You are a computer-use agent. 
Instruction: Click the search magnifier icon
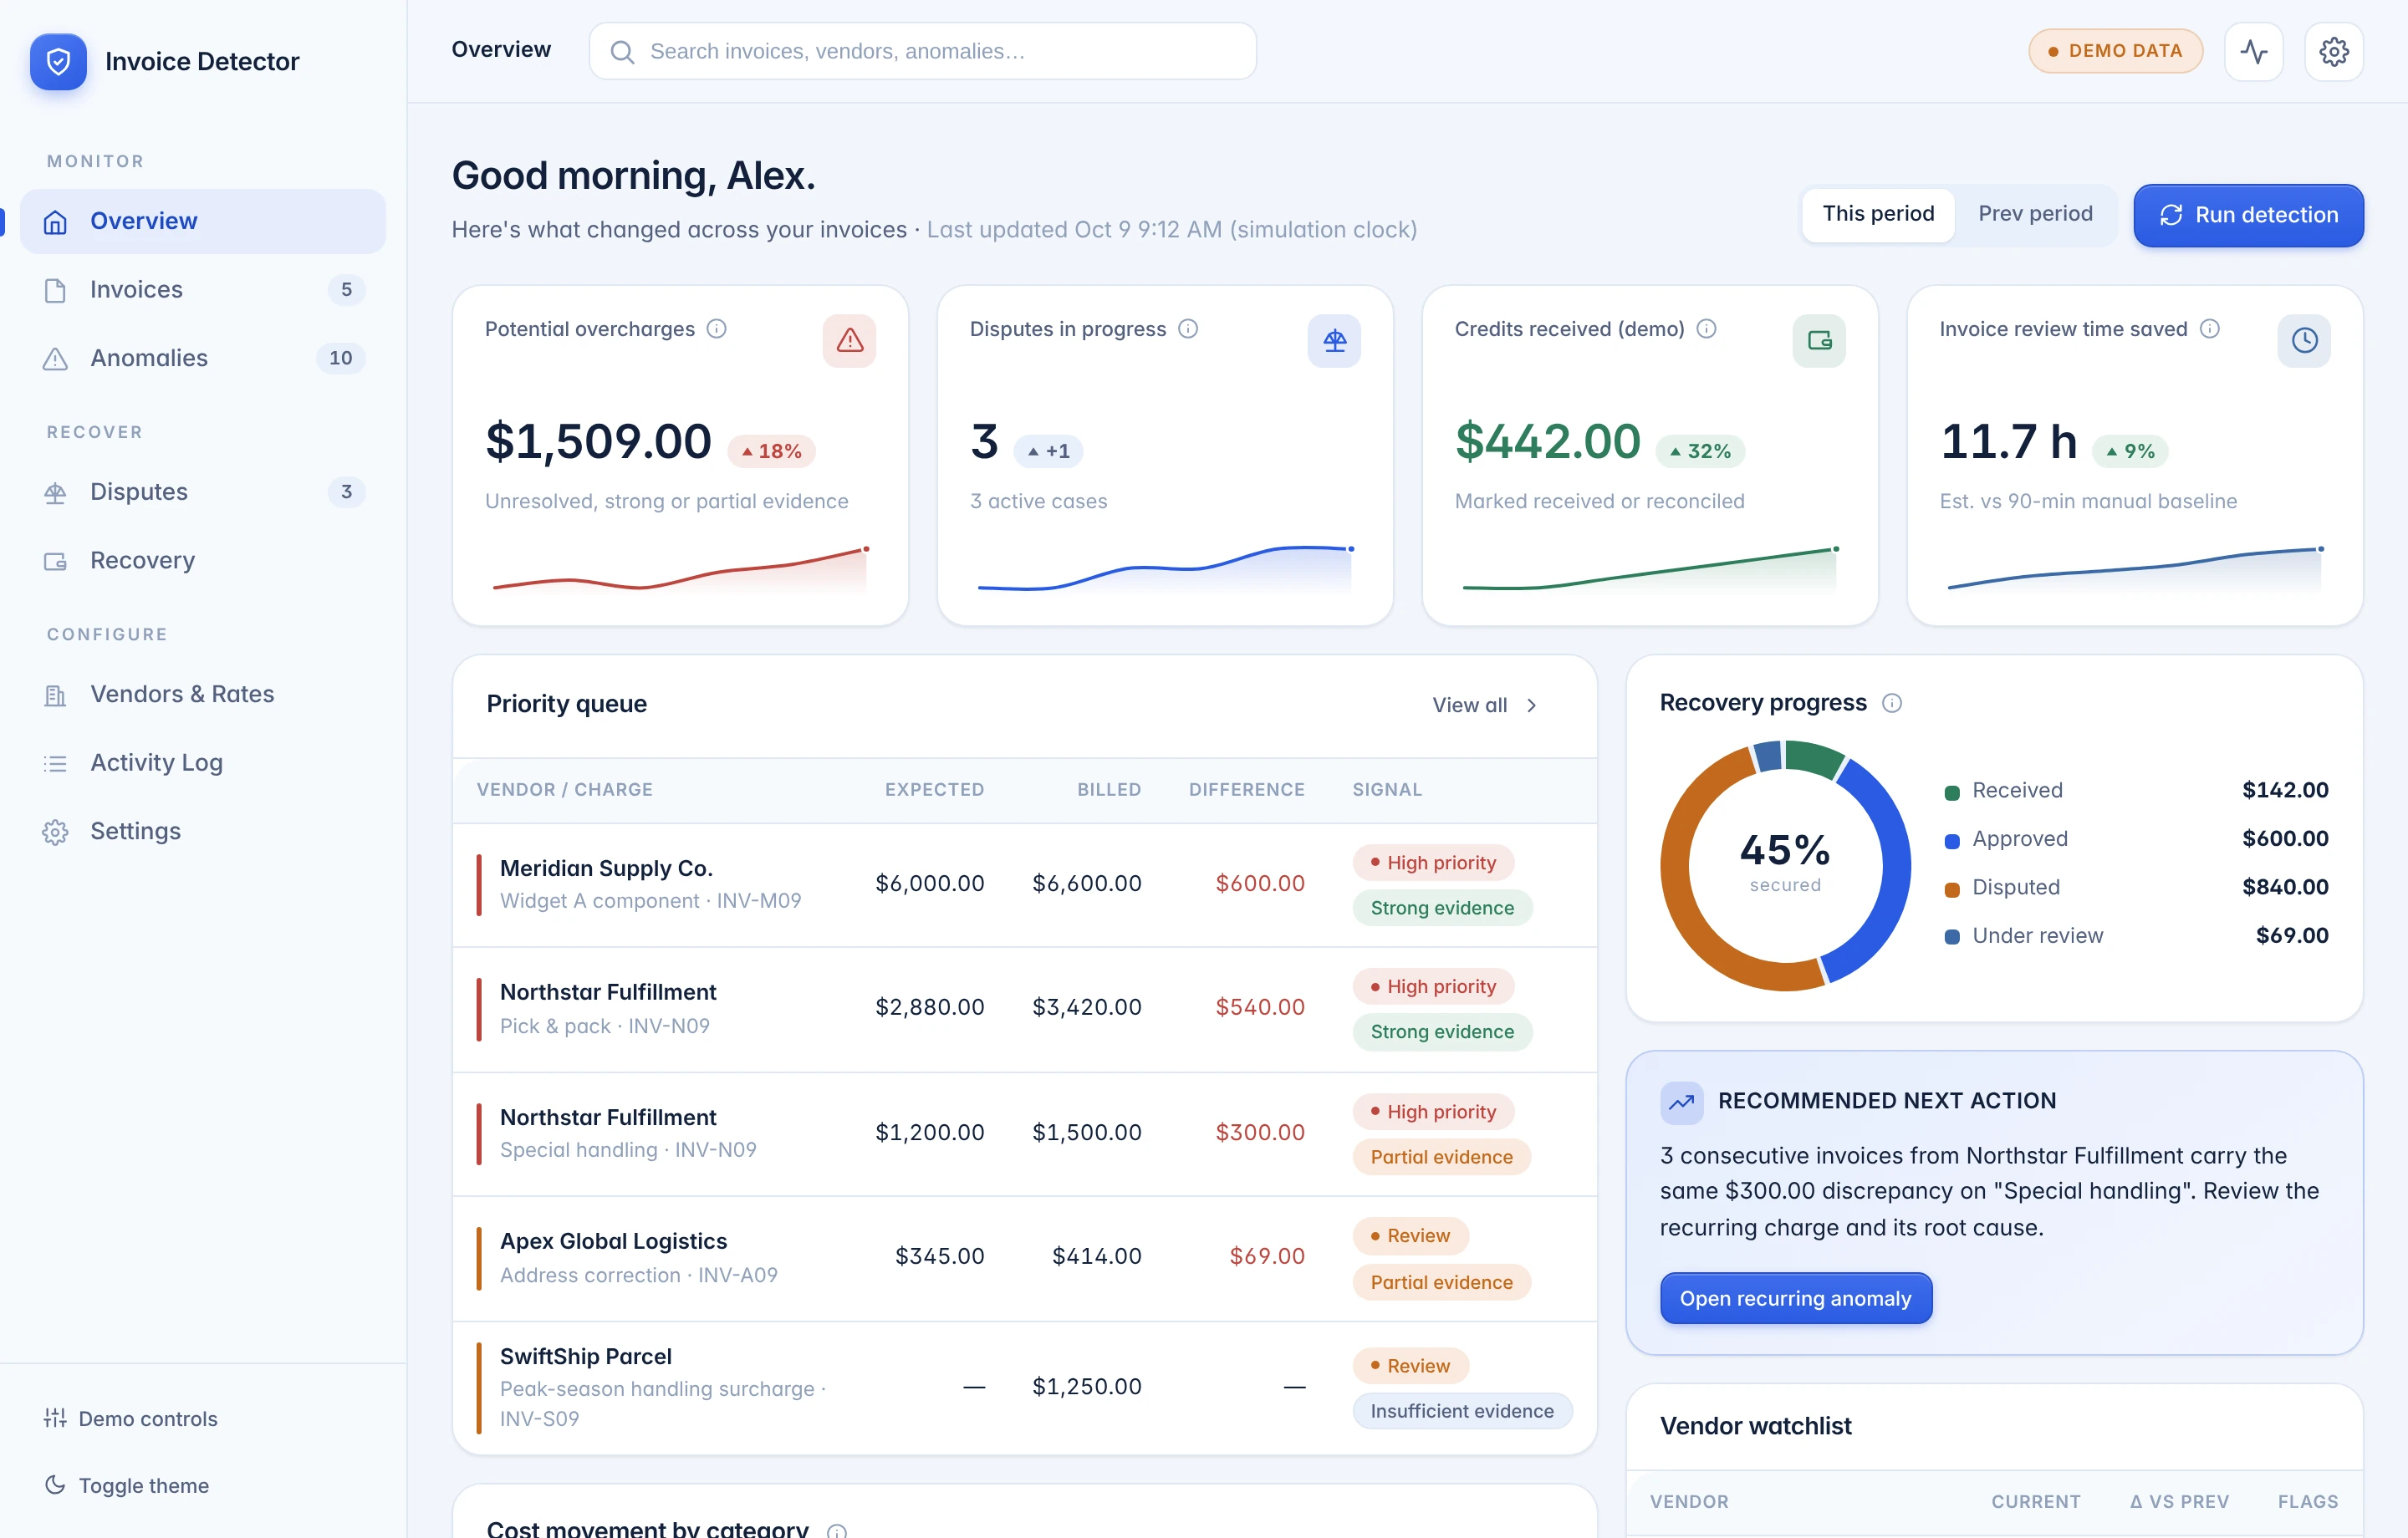(x=622, y=52)
